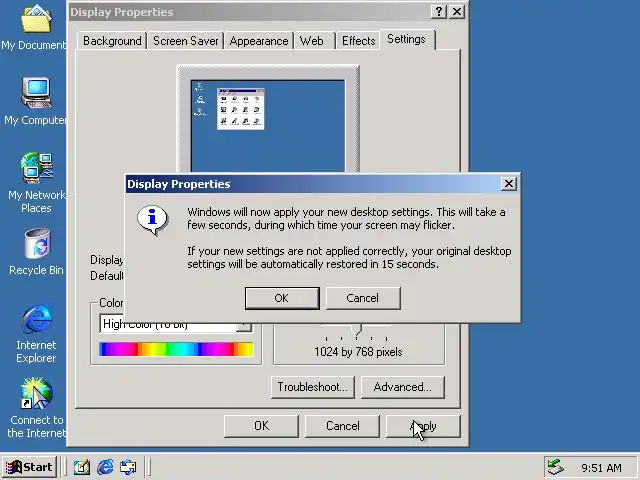Open the High Color dropdown
The image size is (640, 480).
(x=244, y=326)
